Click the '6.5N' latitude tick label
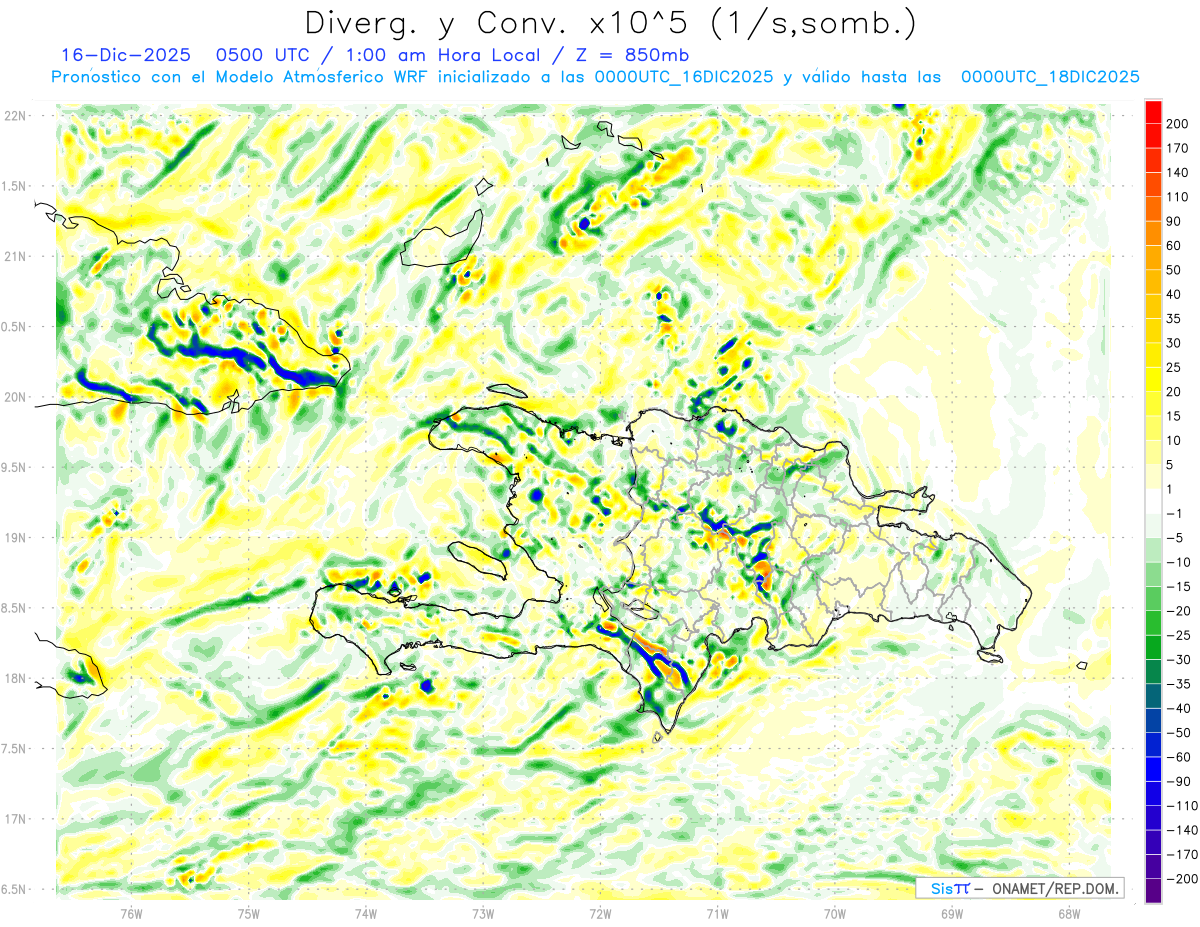 tap(15, 889)
